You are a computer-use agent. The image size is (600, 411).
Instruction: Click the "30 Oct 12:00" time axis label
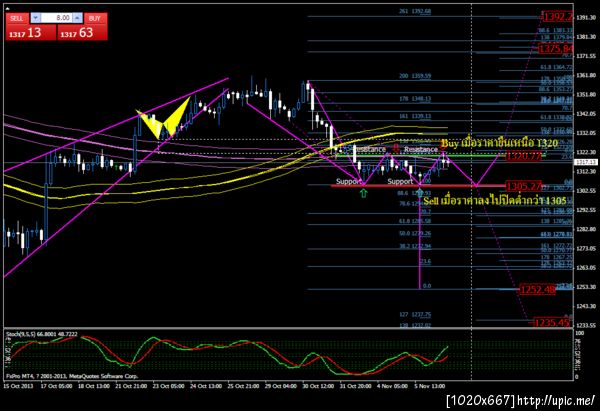318,386
